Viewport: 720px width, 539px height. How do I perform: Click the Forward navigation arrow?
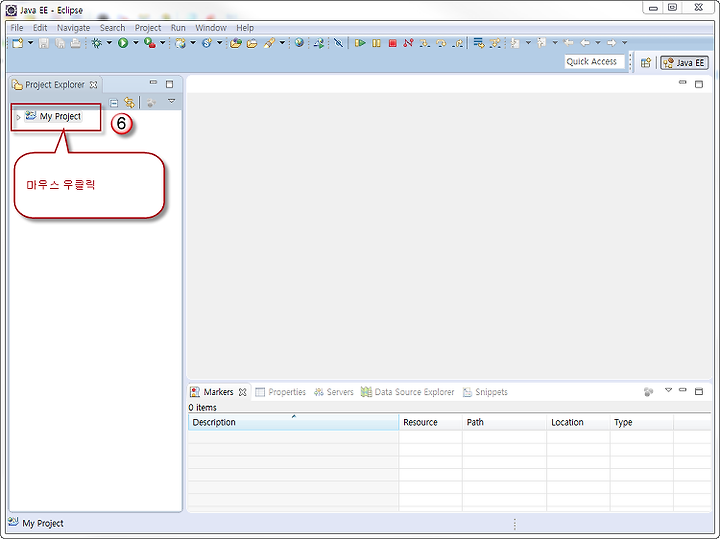coord(611,43)
